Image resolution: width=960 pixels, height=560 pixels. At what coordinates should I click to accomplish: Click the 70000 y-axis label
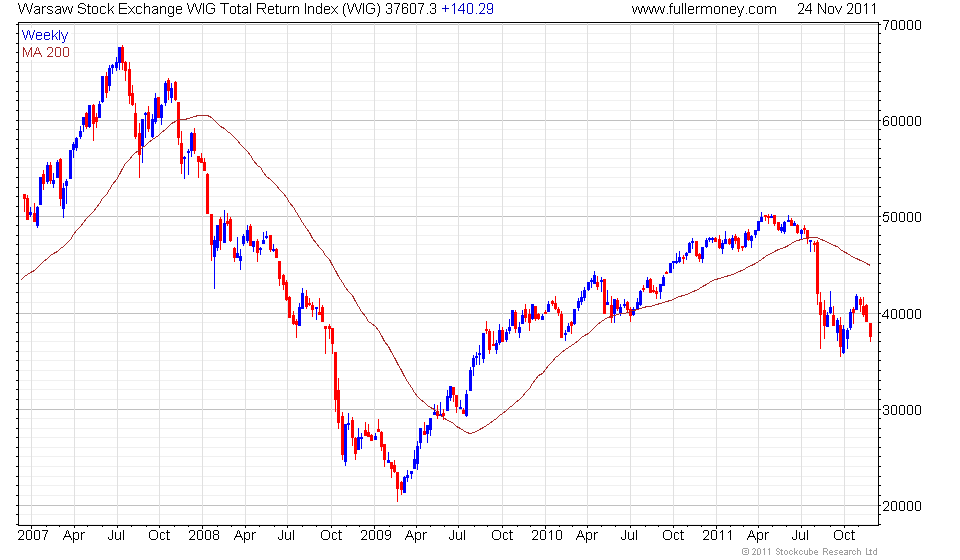click(902, 25)
